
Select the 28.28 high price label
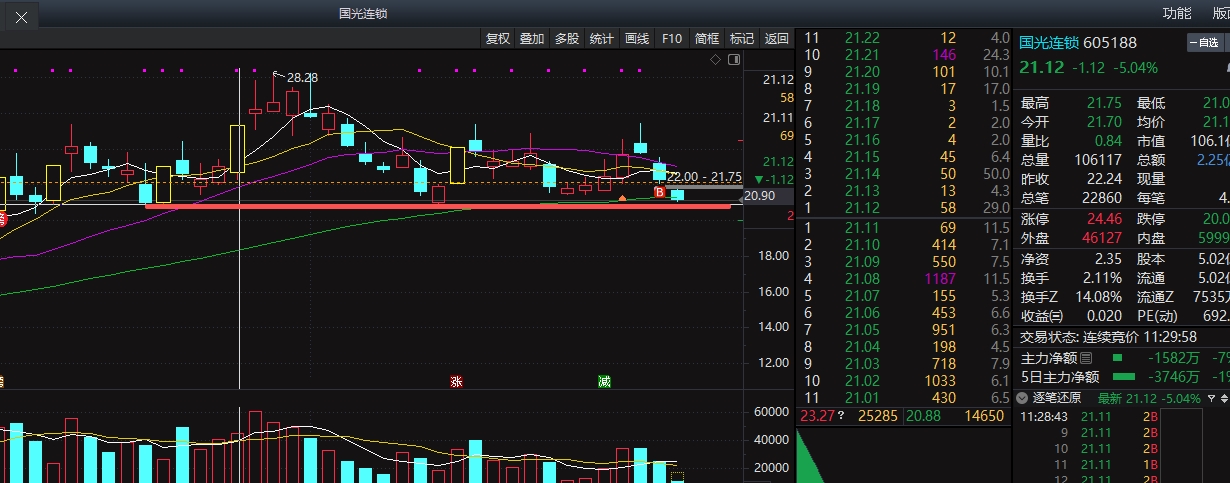[x=301, y=77]
